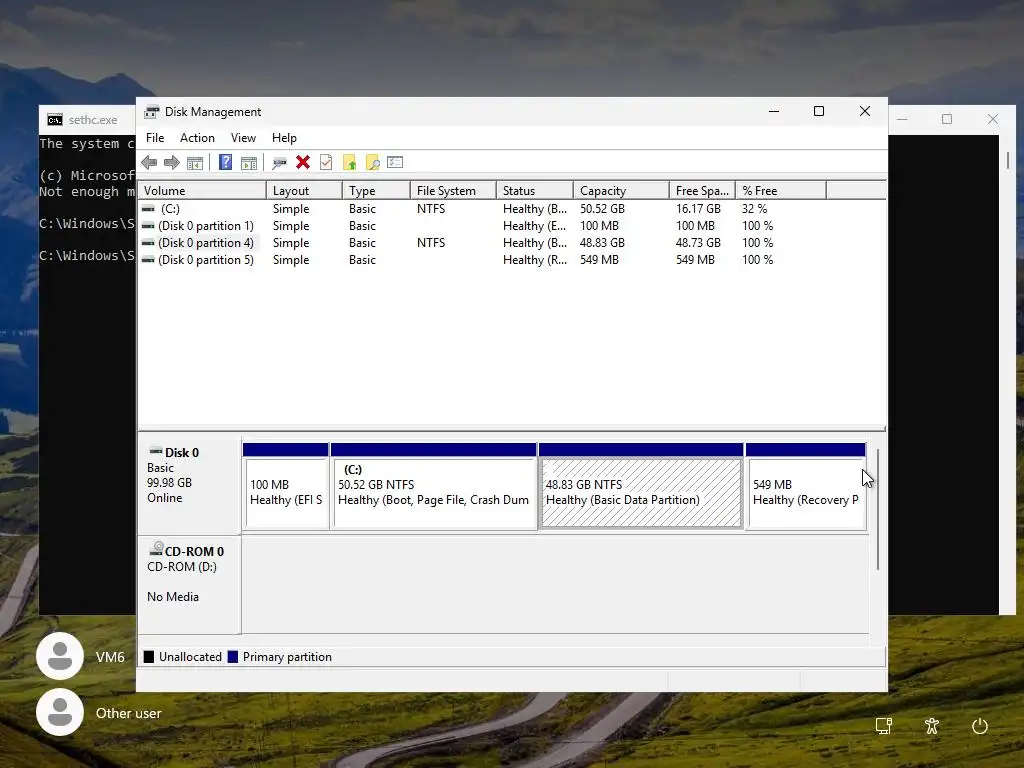Click the Back arrow in the toolbar
This screenshot has height=768, width=1024.
click(x=149, y=163)
